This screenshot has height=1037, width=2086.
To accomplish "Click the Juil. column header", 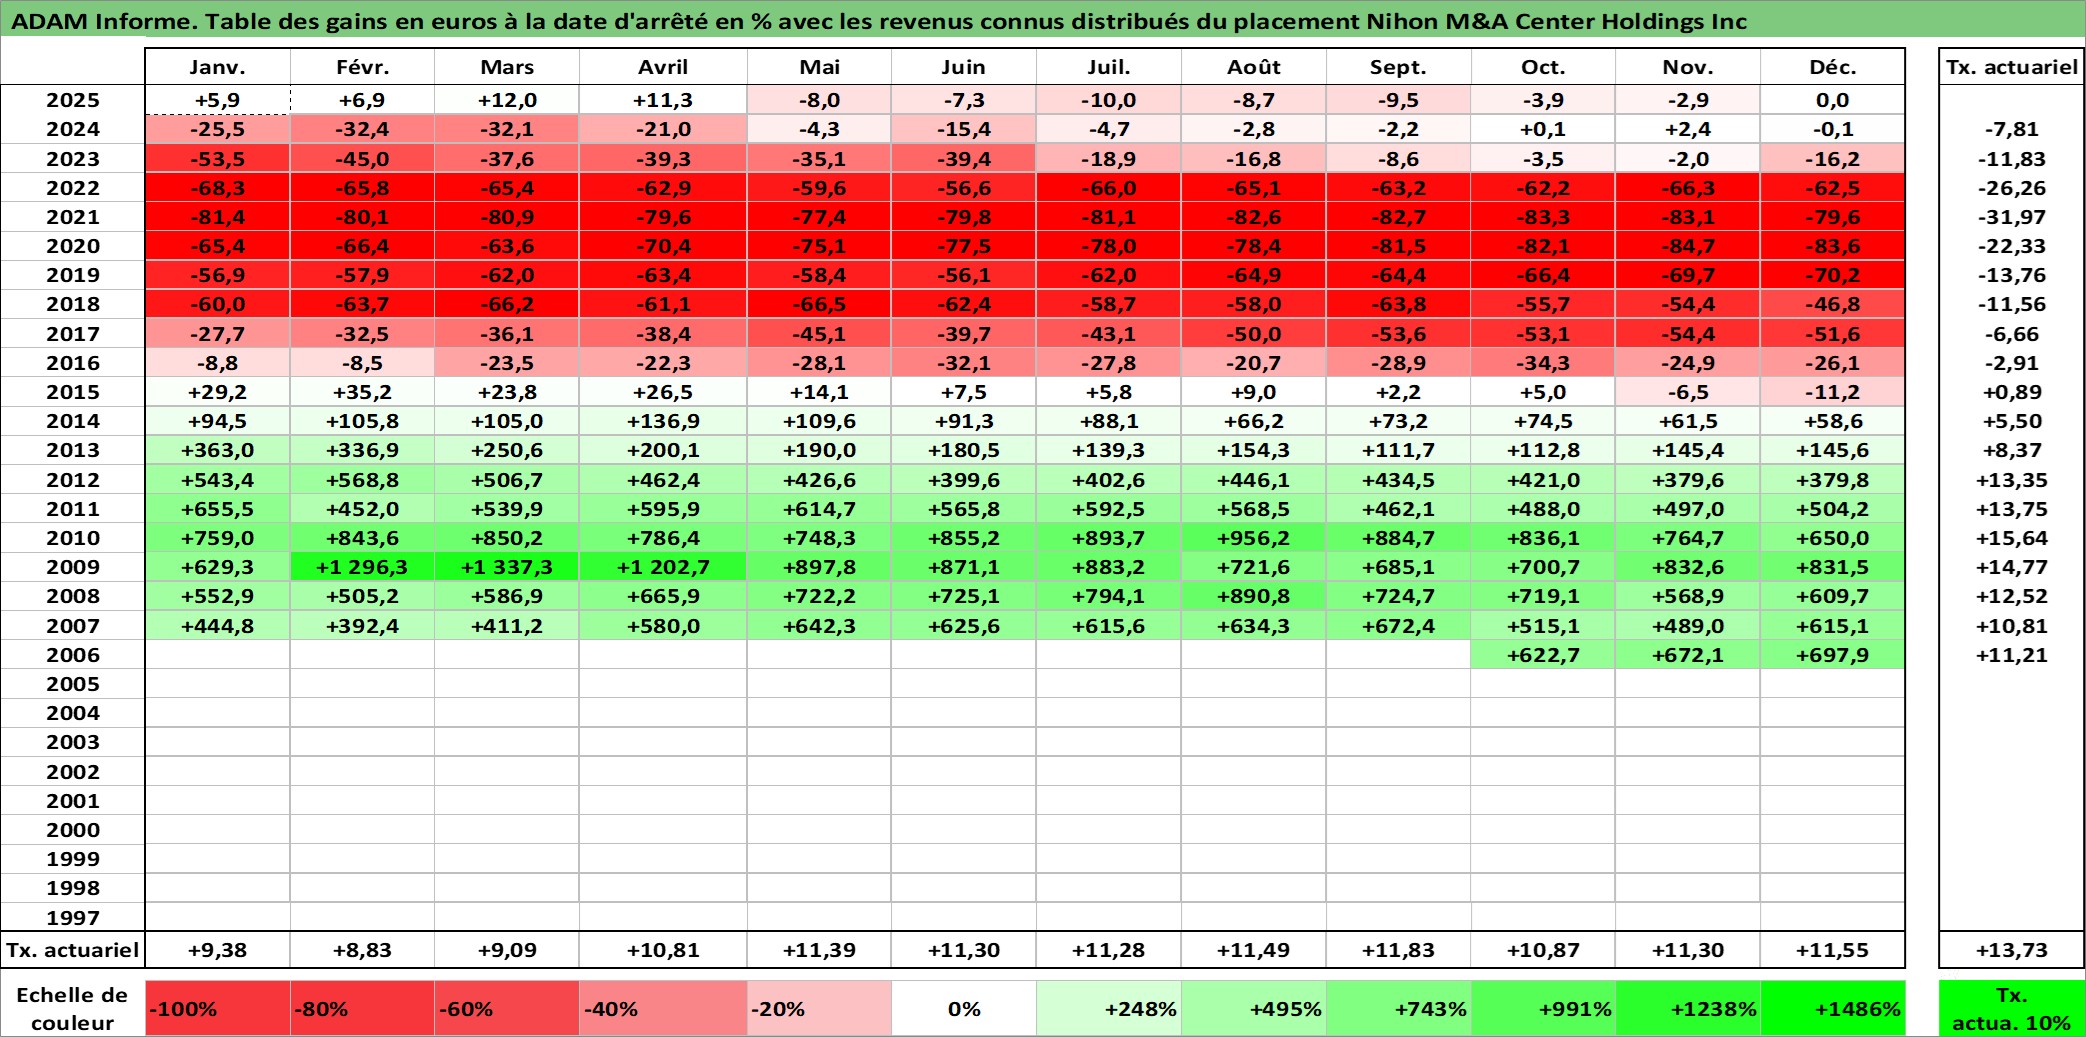I will click(x=1109, y=67).
